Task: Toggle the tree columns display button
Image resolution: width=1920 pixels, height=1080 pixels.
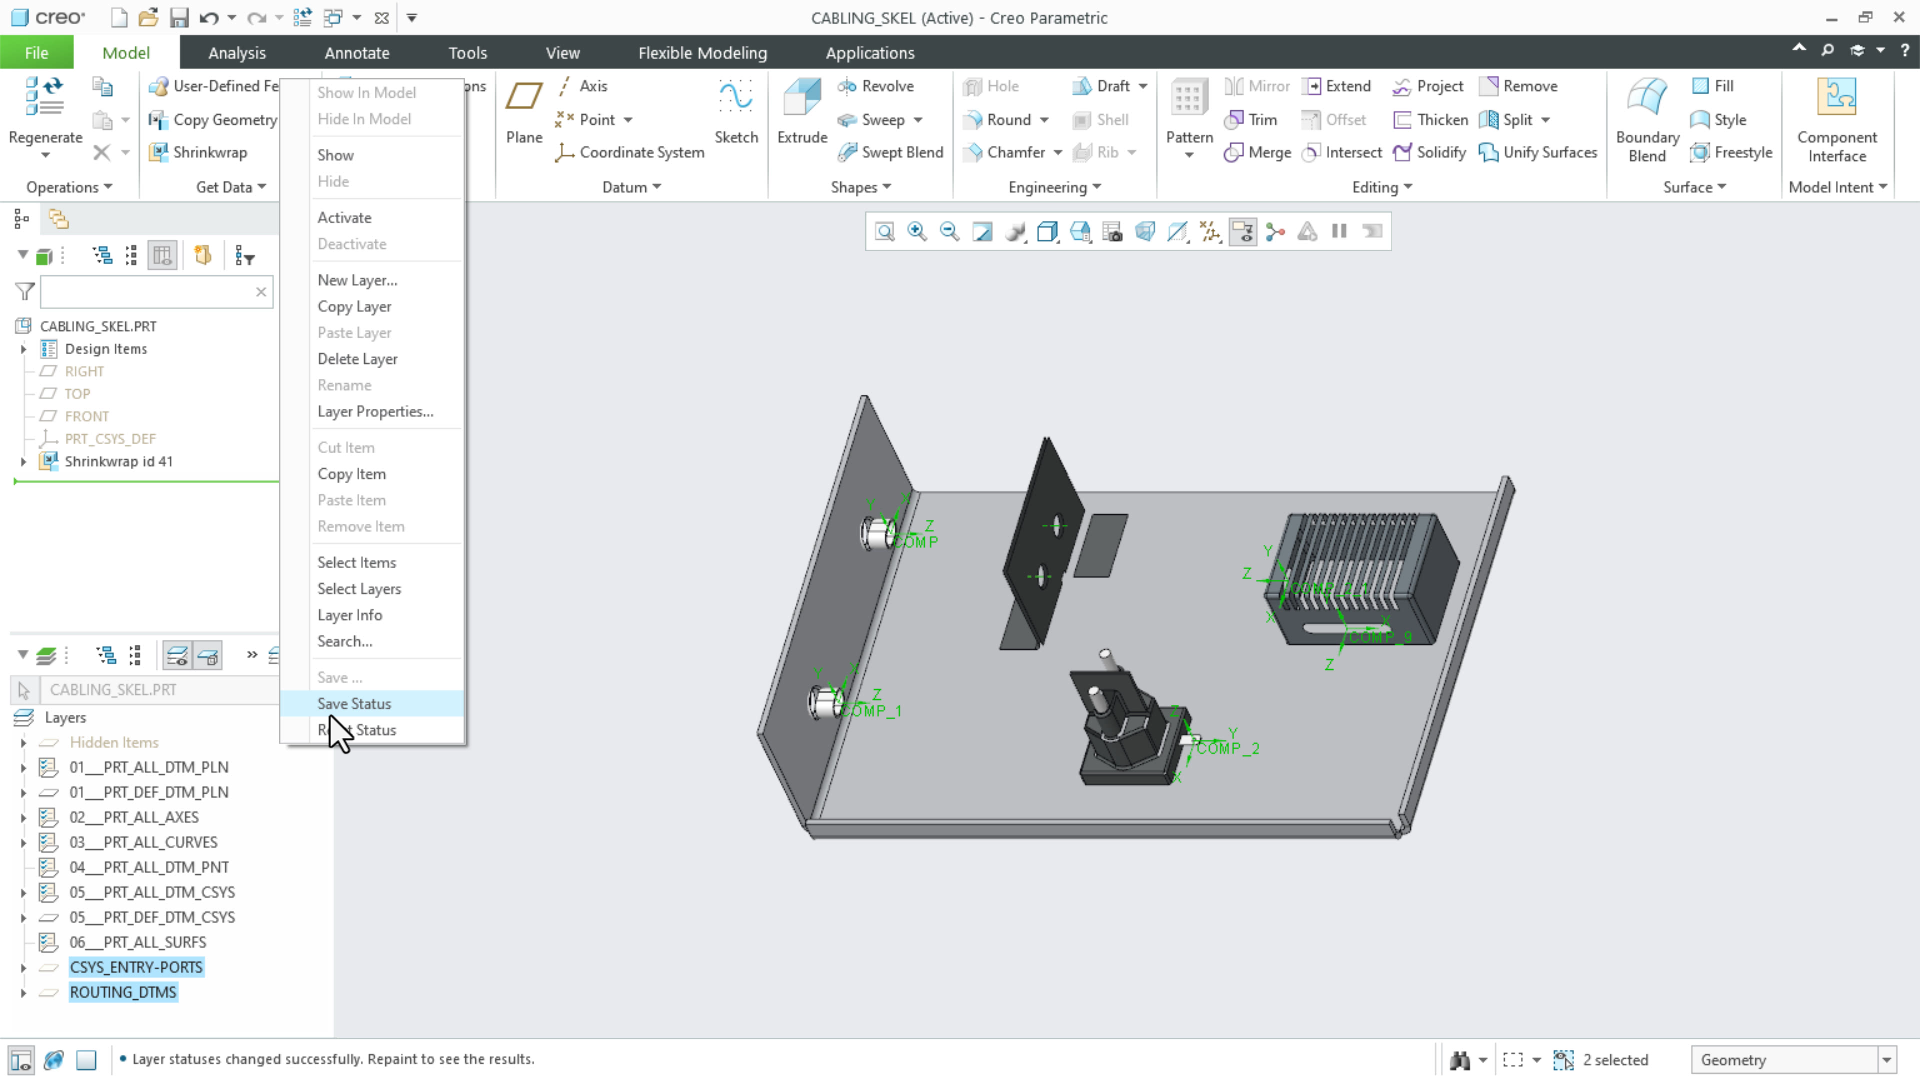Action: pyautogui.click(x=162, y=256)
